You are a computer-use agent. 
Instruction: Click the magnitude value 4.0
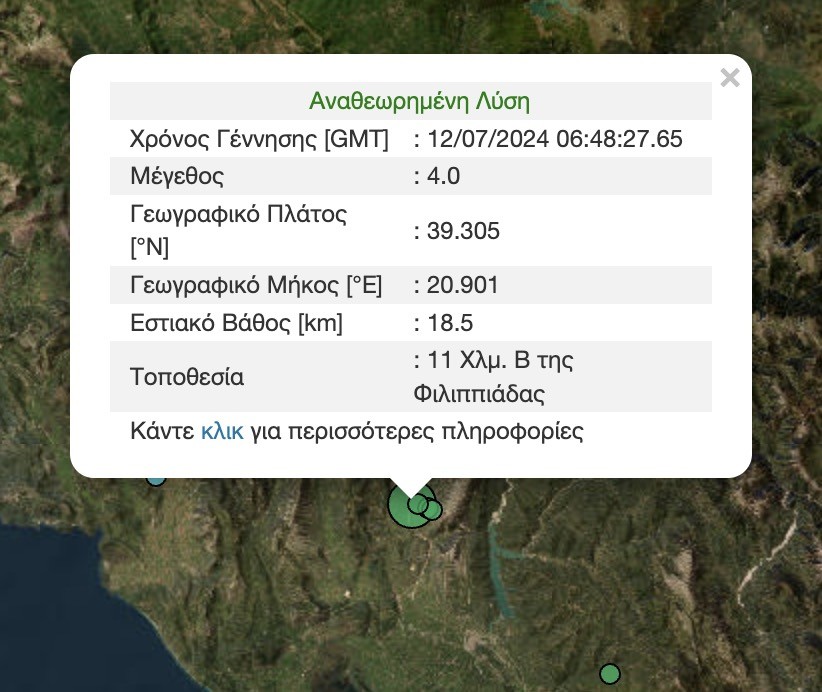(444, 176)
